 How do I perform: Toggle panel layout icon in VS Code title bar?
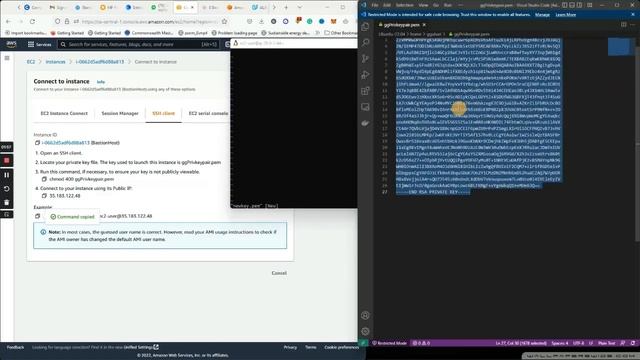(572, 5)
